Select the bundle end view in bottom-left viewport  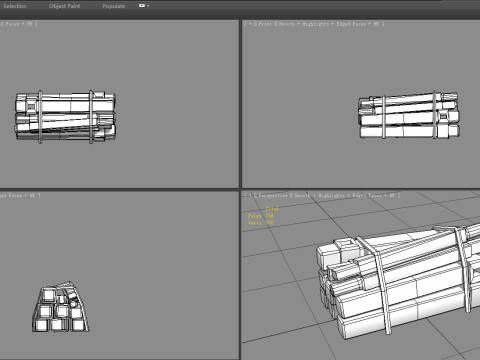pos(61,307)
